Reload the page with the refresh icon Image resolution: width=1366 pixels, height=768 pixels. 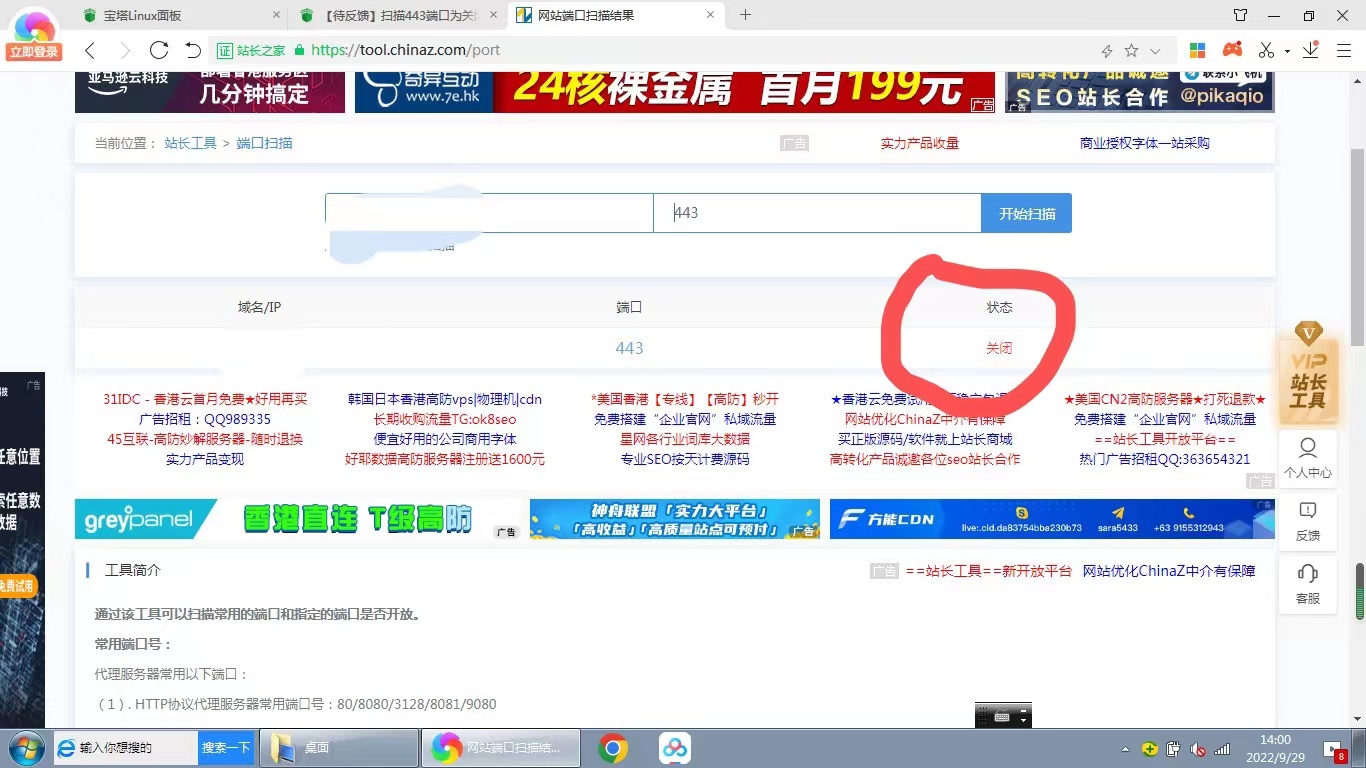158,50
